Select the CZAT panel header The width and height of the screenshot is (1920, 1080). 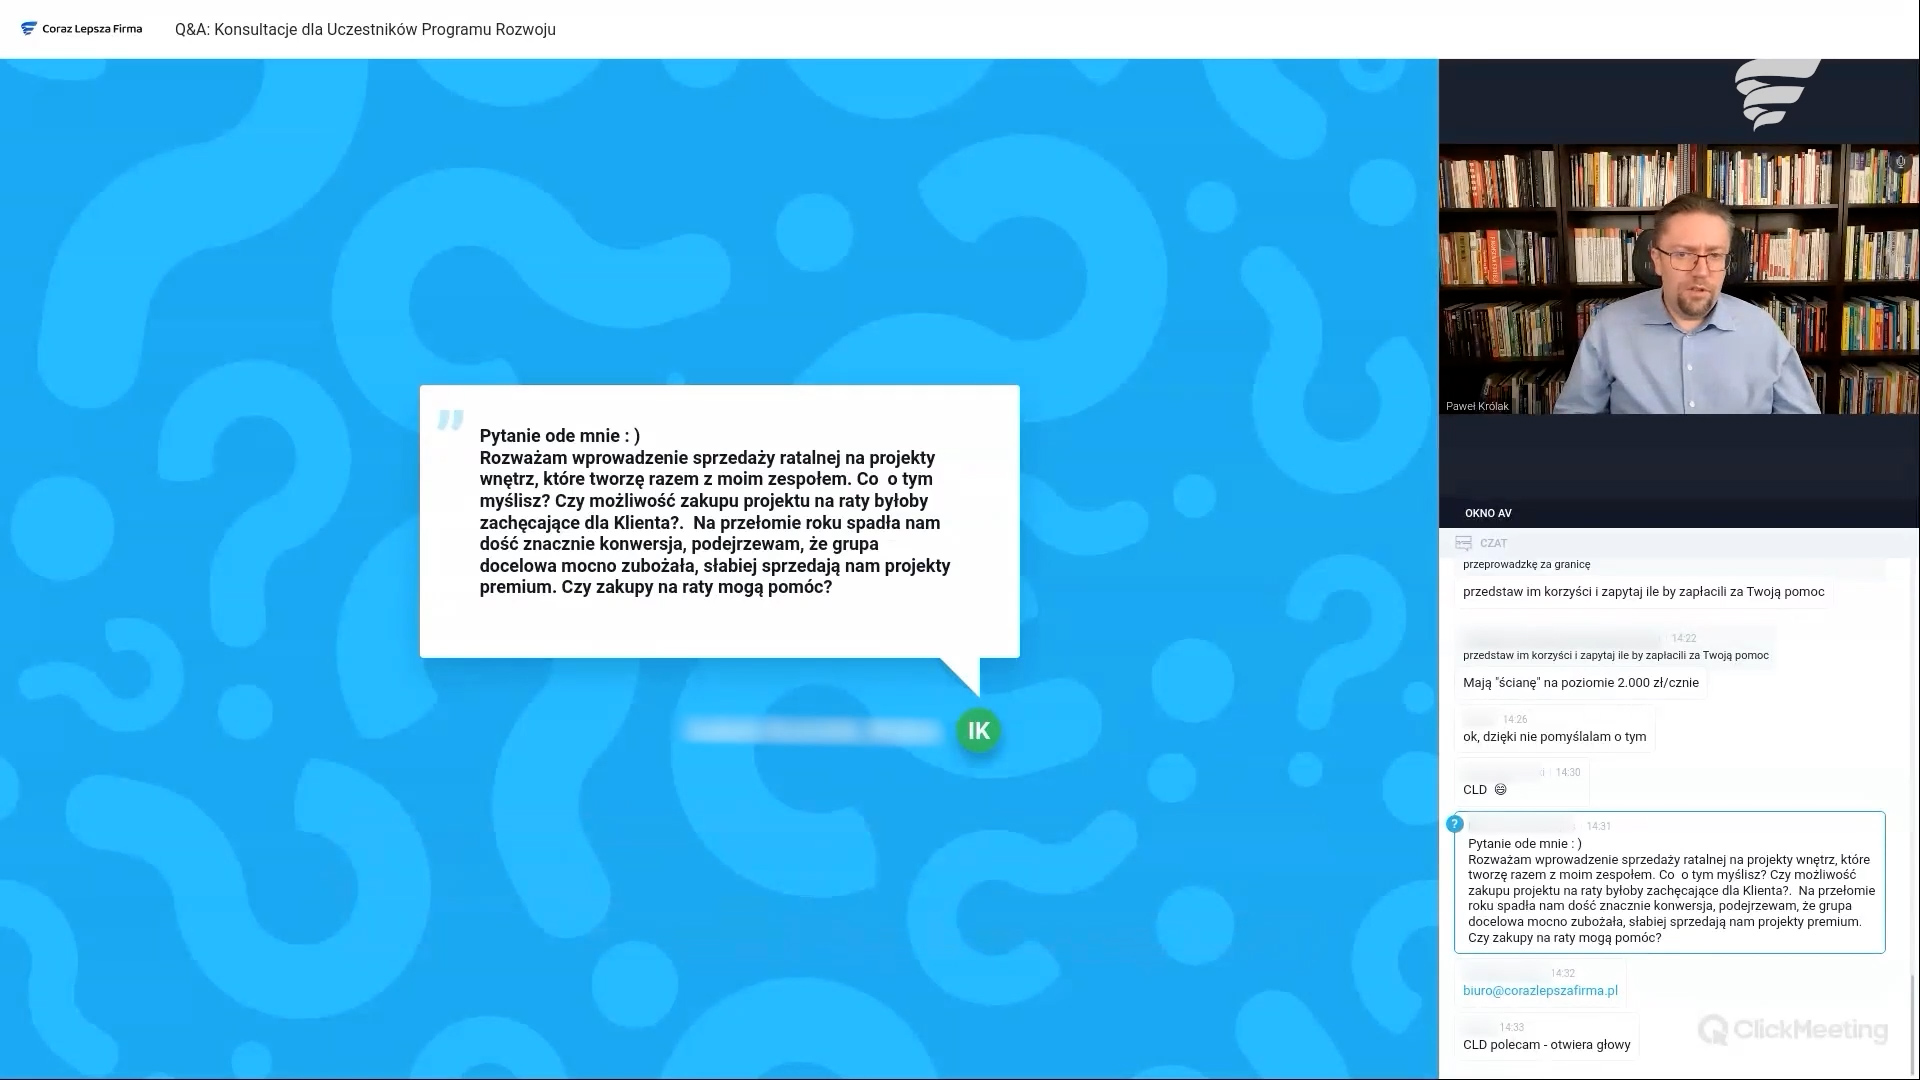click(x=1493, y=543)
